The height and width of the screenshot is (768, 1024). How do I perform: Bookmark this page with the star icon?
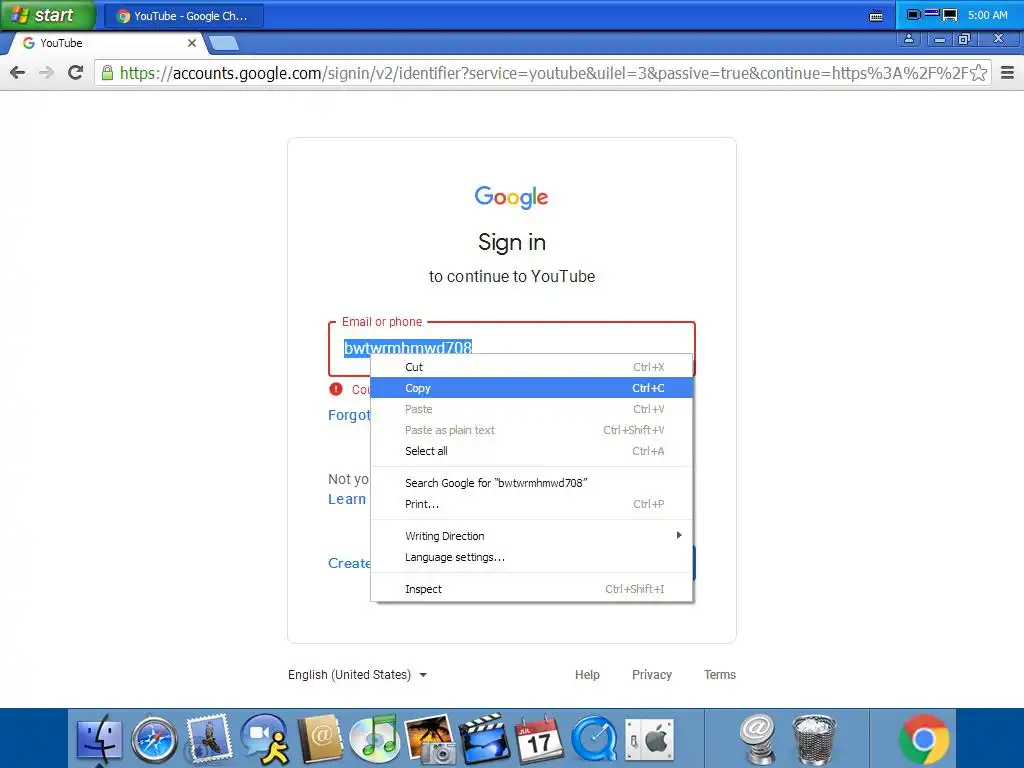coord(978,72)
